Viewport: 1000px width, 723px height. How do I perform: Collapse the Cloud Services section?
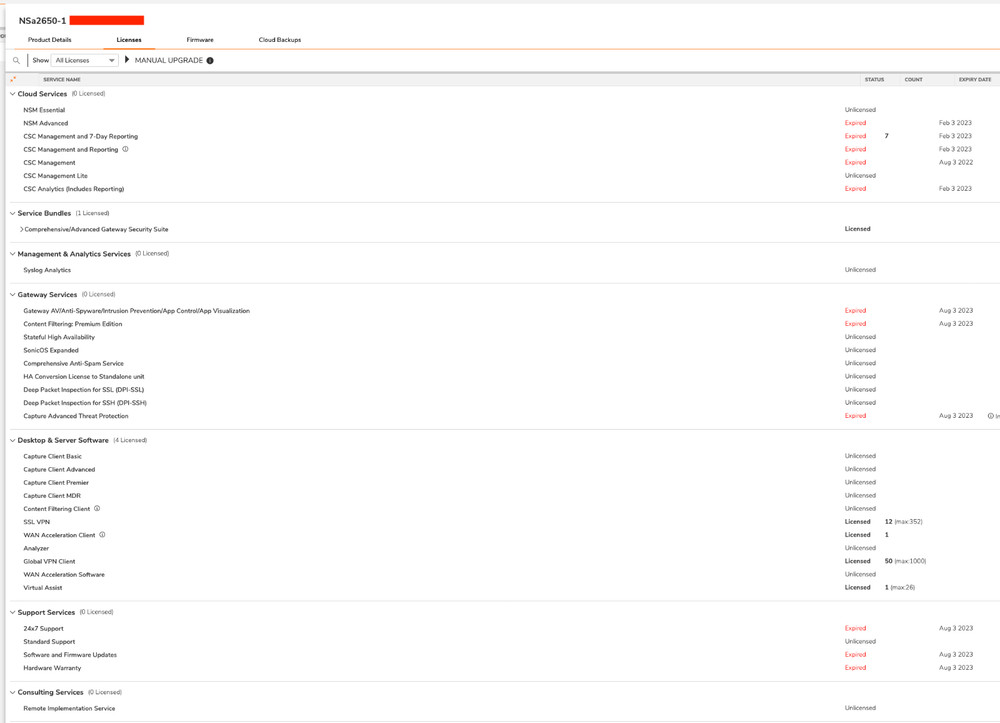click(x=12, y=94)
